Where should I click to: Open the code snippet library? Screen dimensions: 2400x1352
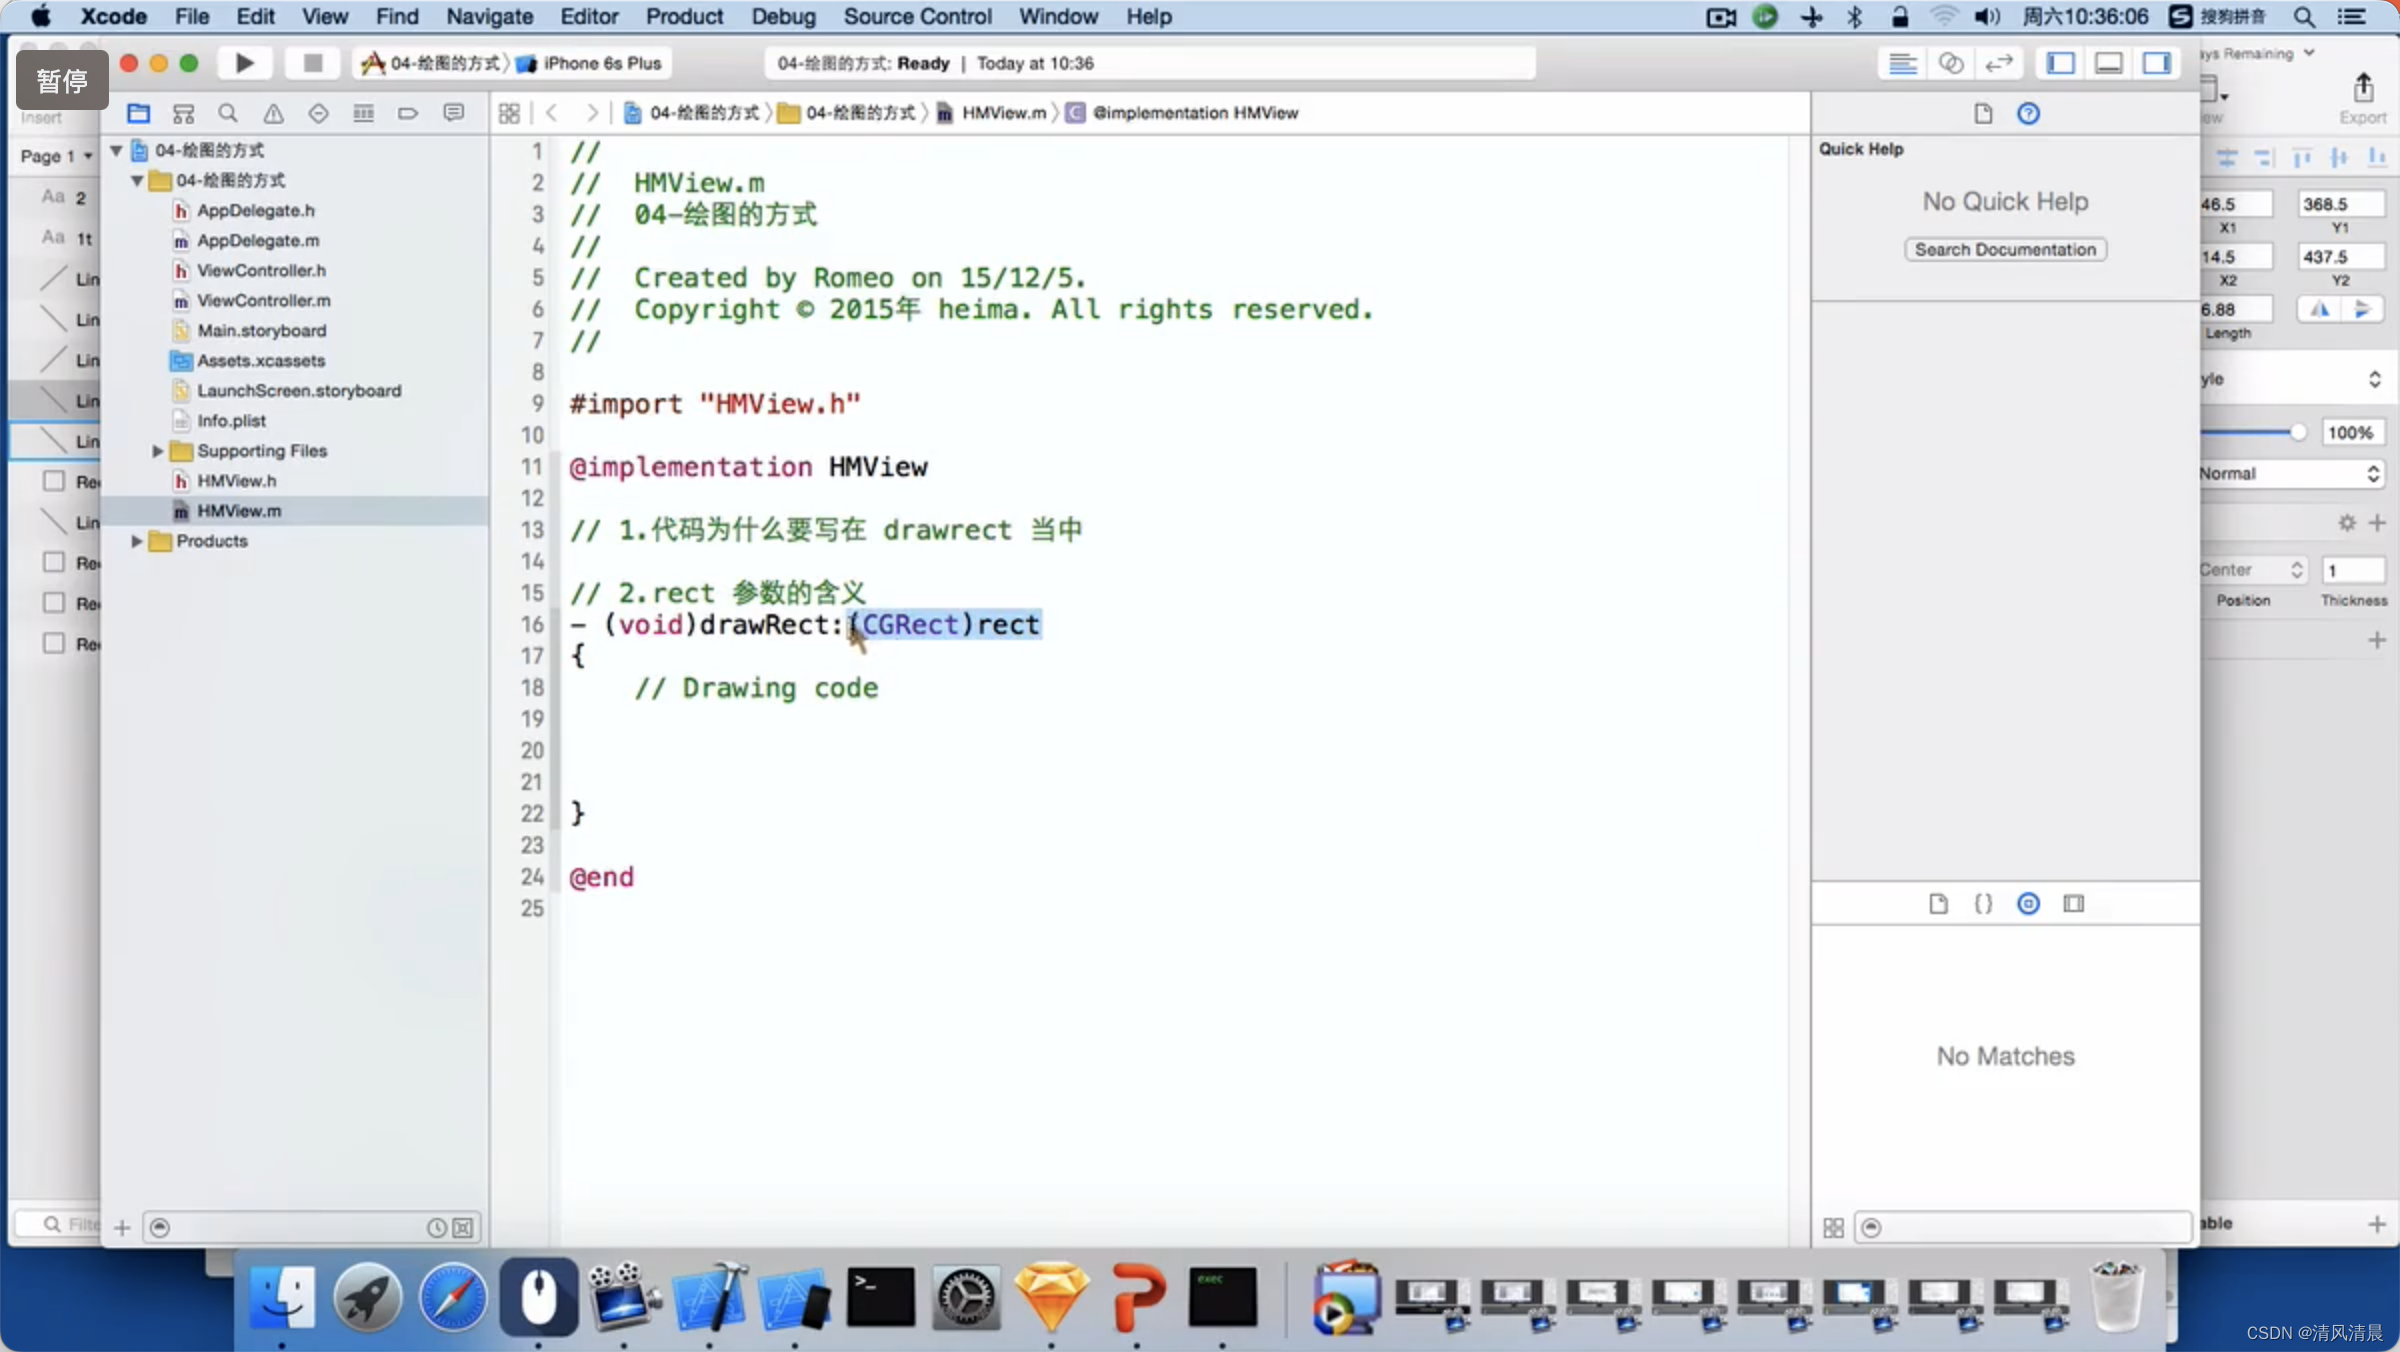(1983, 904)
